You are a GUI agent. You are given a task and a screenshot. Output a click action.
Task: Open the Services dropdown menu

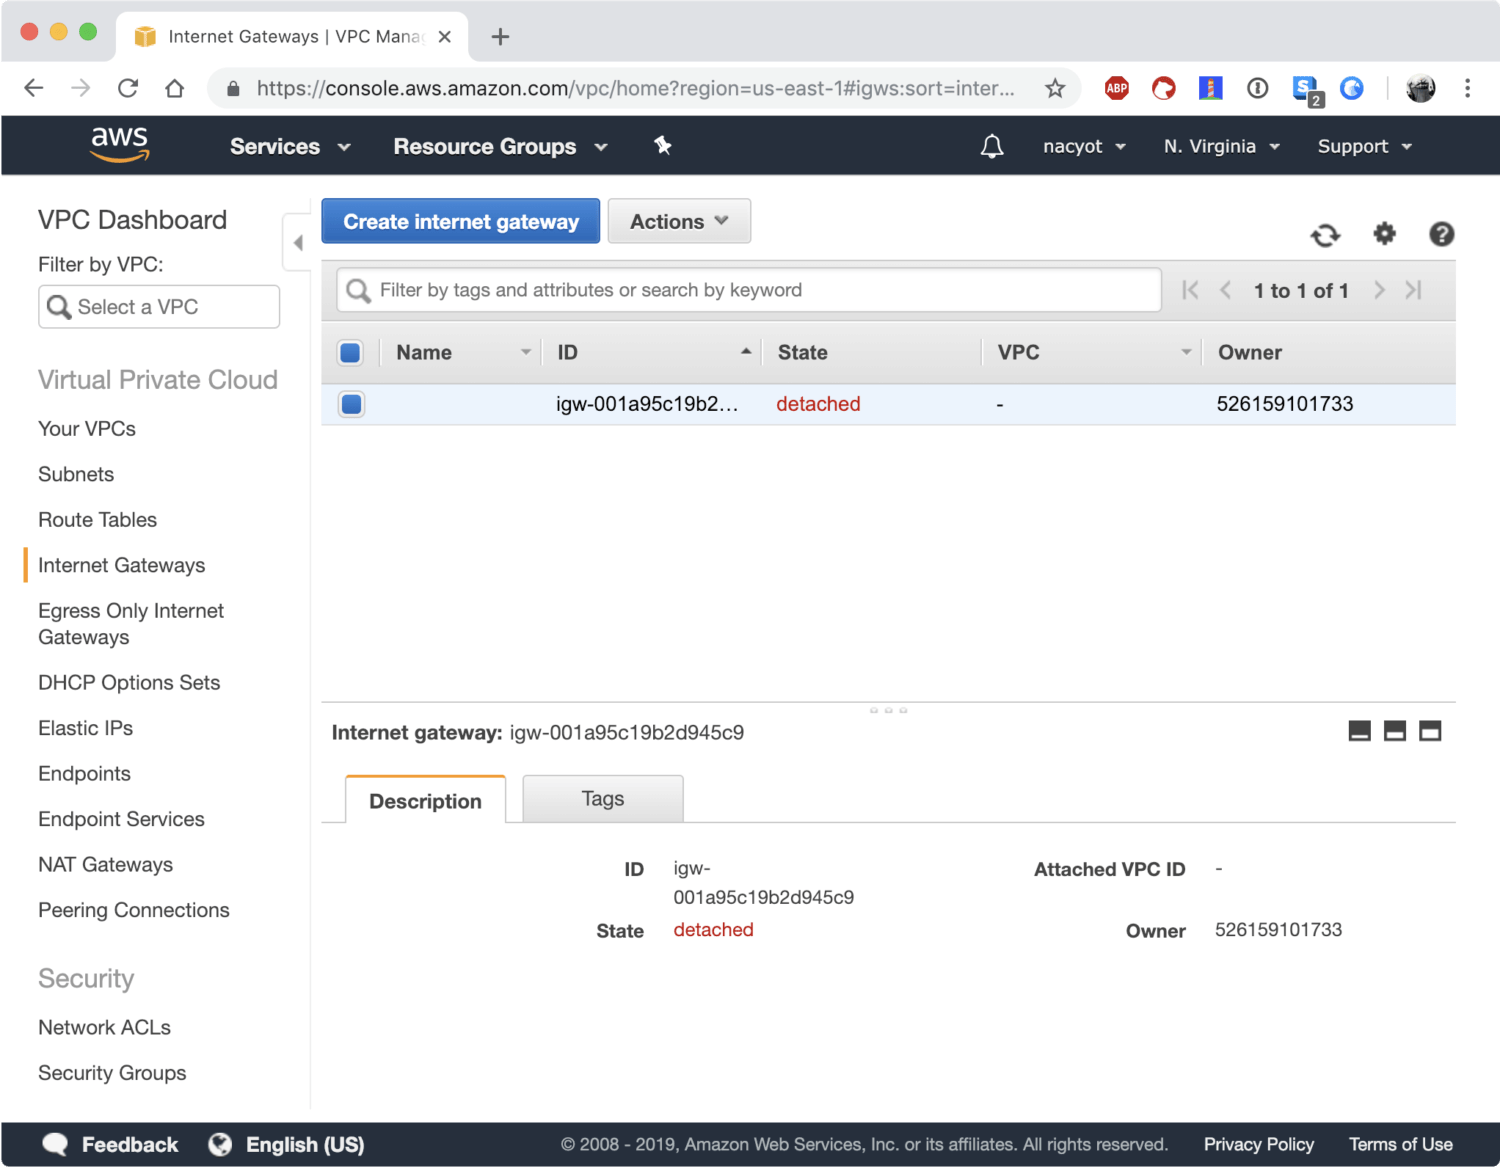[x=290, y=147]
